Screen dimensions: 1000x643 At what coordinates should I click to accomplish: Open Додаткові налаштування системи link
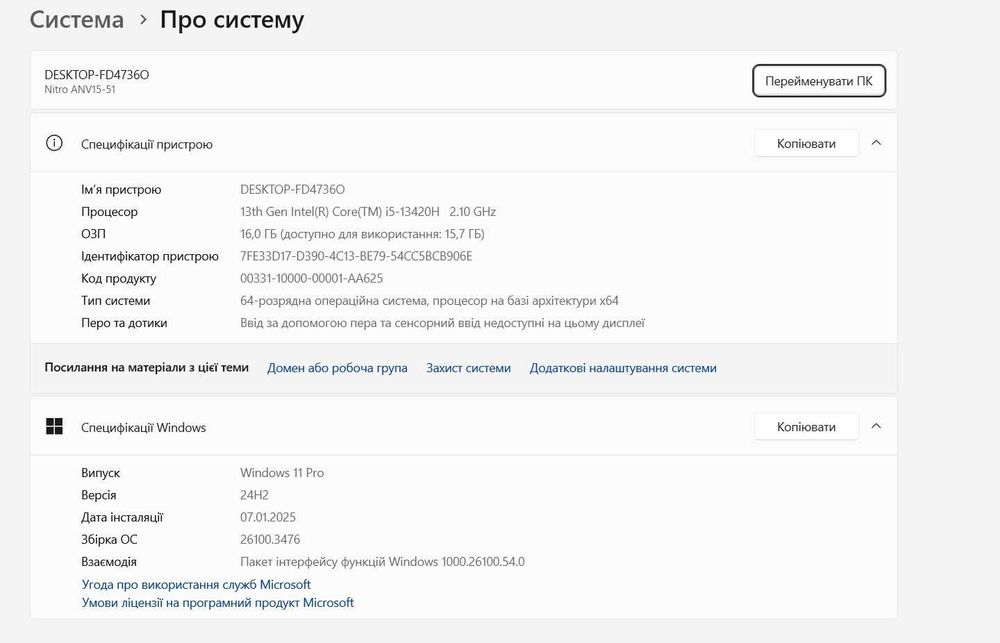(x=623, y=368)
